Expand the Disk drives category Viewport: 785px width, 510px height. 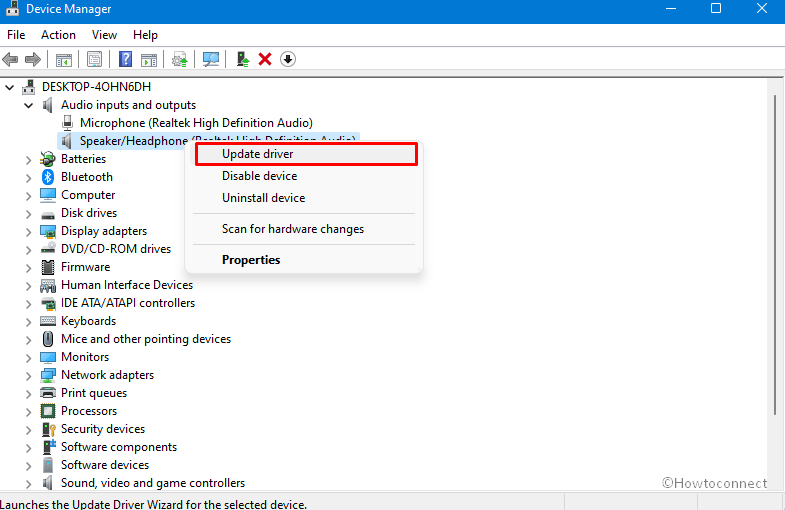tap(29, 214)
